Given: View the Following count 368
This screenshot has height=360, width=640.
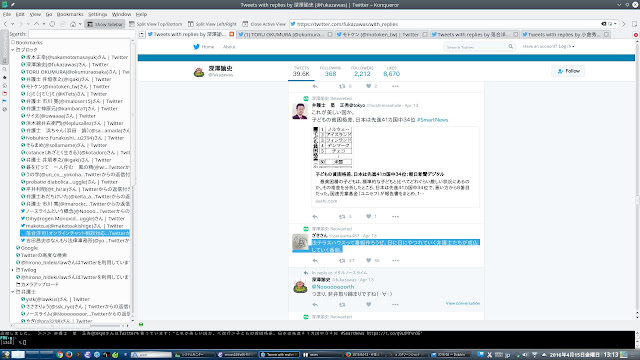Looking at the screenshot, I should [330, 71].
